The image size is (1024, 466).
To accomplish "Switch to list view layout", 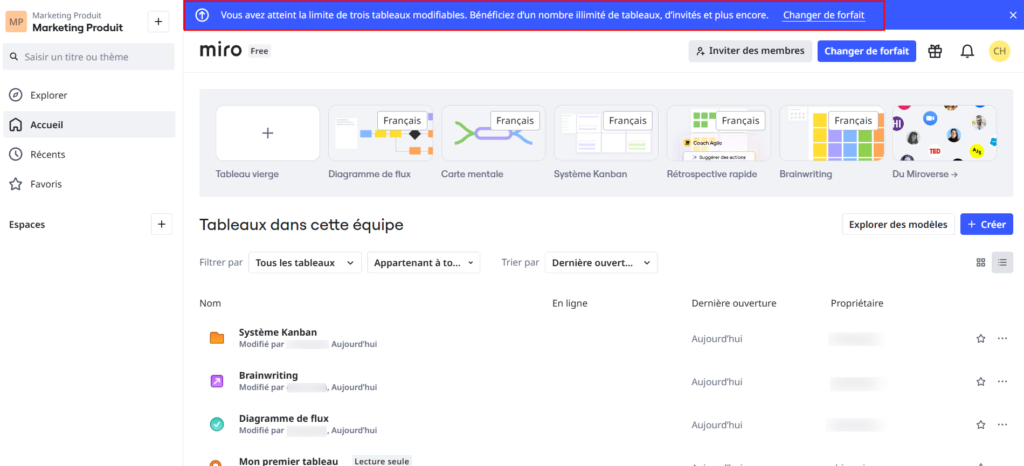I will (1002, 263).
